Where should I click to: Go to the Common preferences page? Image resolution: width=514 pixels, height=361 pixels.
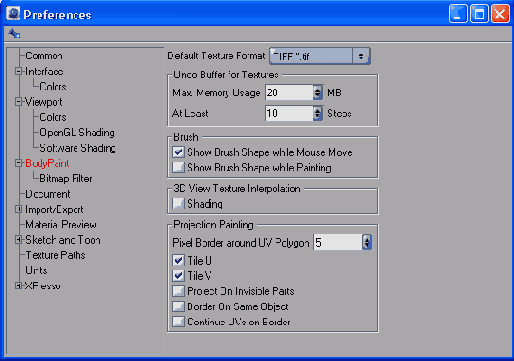[x=44, y=56]
